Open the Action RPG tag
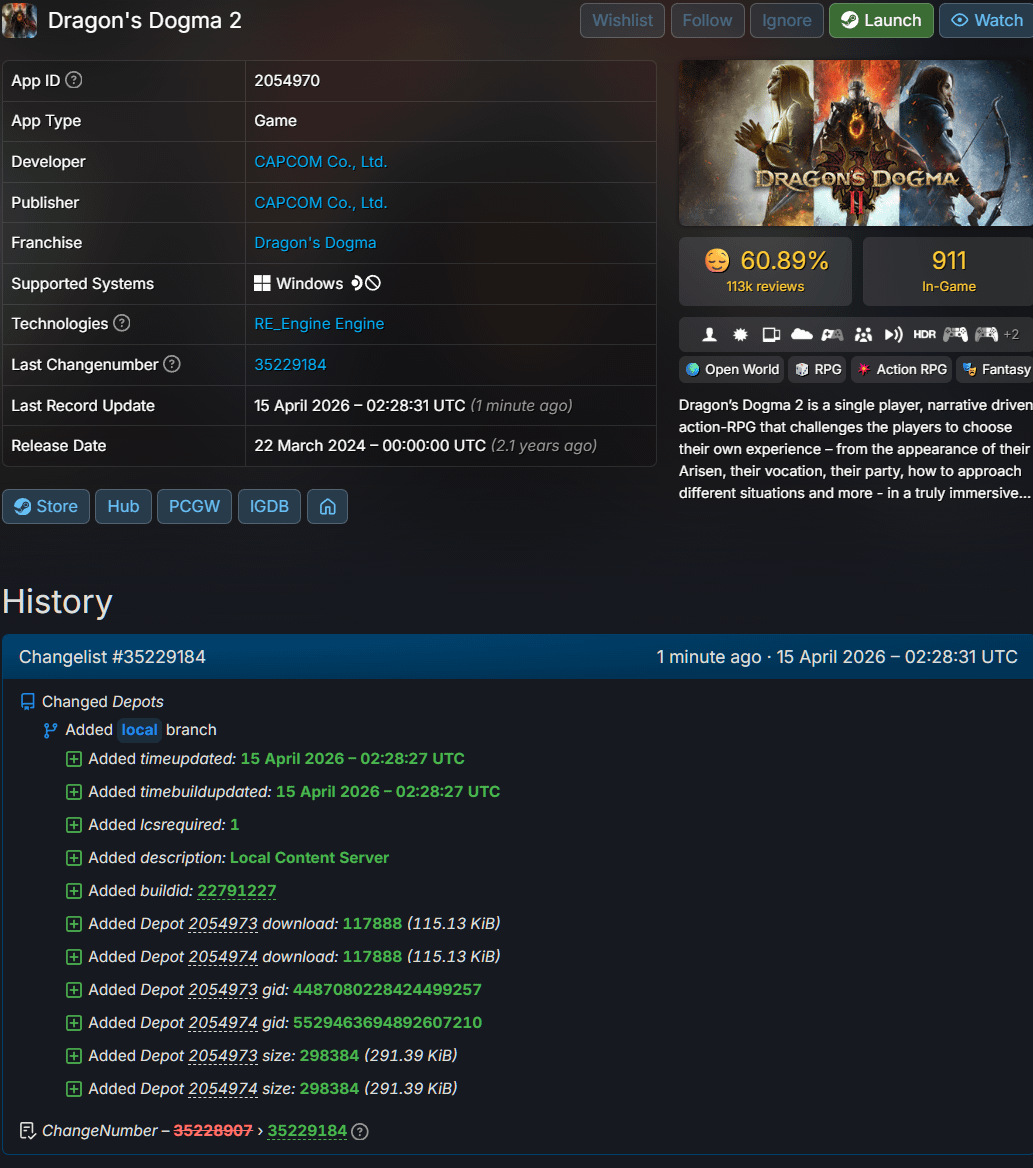 [901, 369]
